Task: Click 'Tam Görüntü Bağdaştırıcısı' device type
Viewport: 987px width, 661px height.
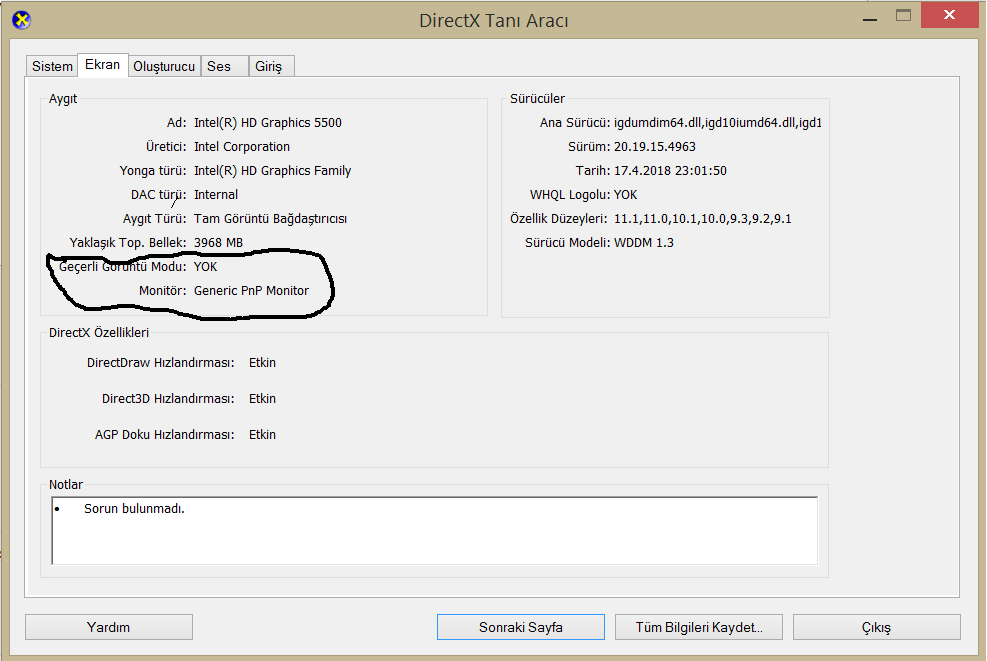Action: (271, 218)
